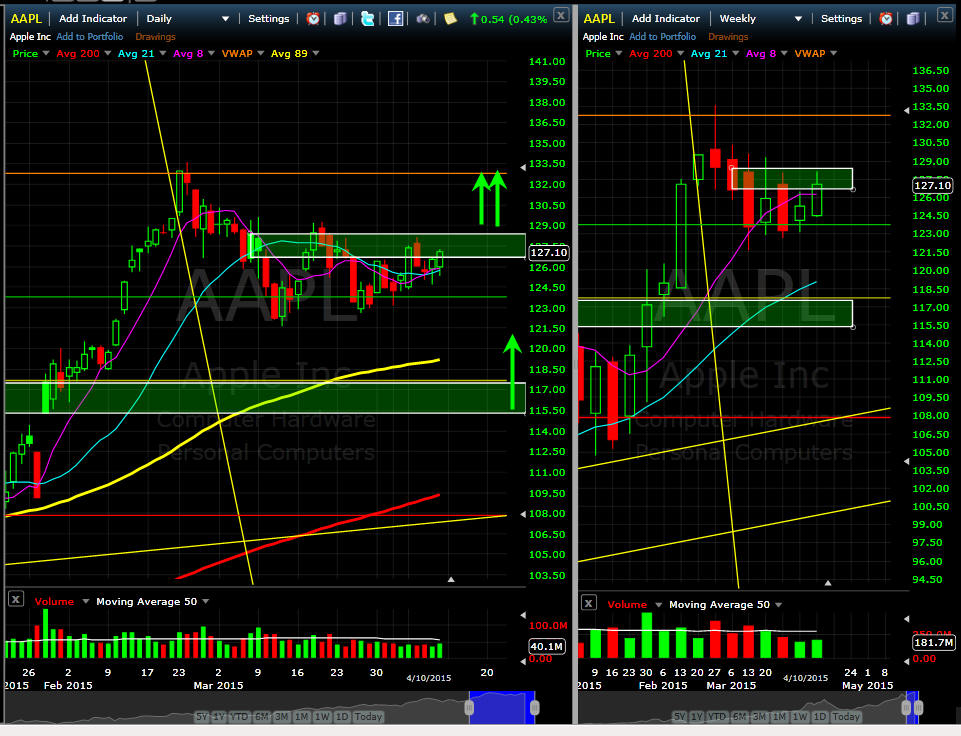The width and height of the screenshot is (961, 736).
Task: Grab left handle of Weekly range slider
Action: pos(906,708)
